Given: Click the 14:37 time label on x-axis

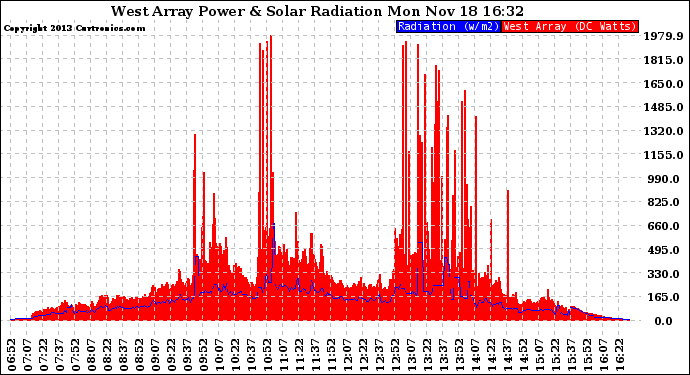Looking at the screenshot, I should [507, 355].
